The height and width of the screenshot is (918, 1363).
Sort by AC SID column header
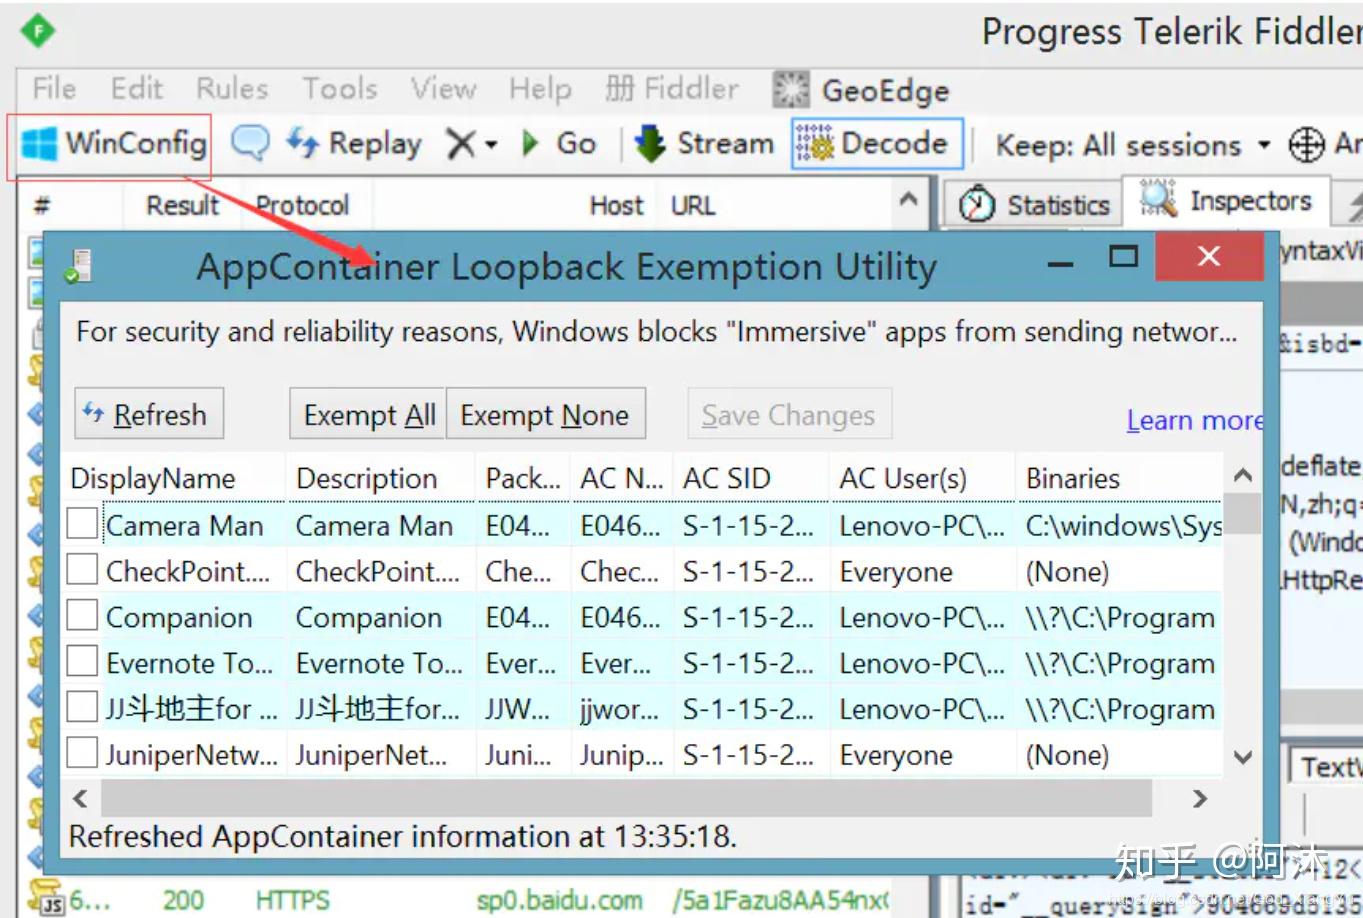(752, 478)
